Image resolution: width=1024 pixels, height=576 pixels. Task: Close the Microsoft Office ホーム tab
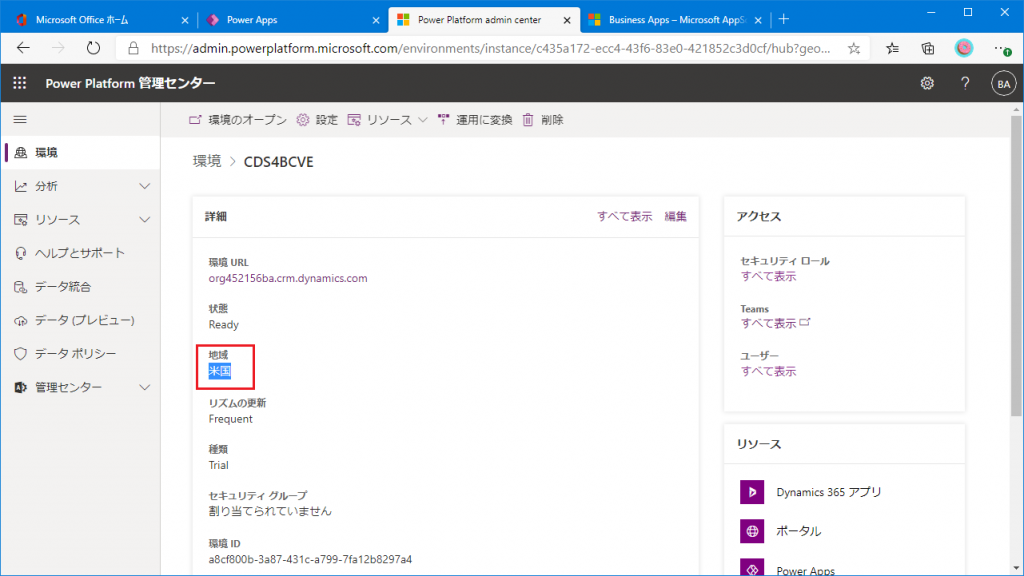(x=185, y=20)
